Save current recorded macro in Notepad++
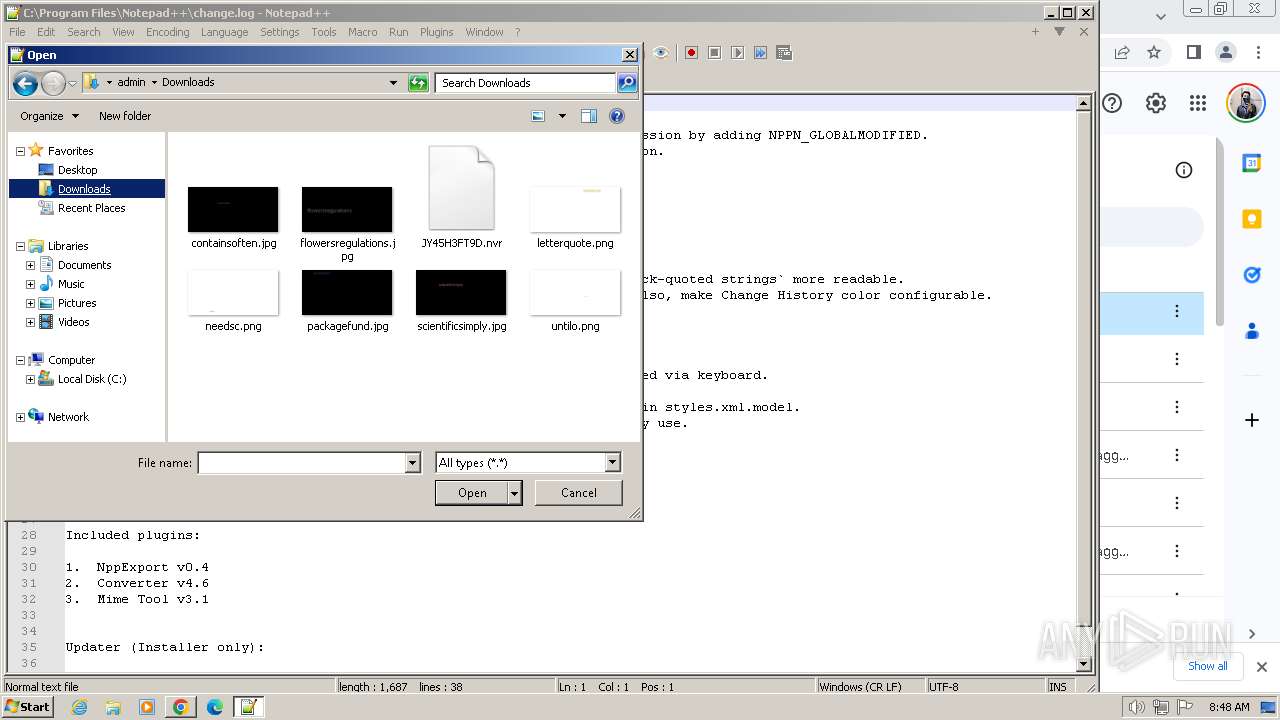 pos(784,53)
